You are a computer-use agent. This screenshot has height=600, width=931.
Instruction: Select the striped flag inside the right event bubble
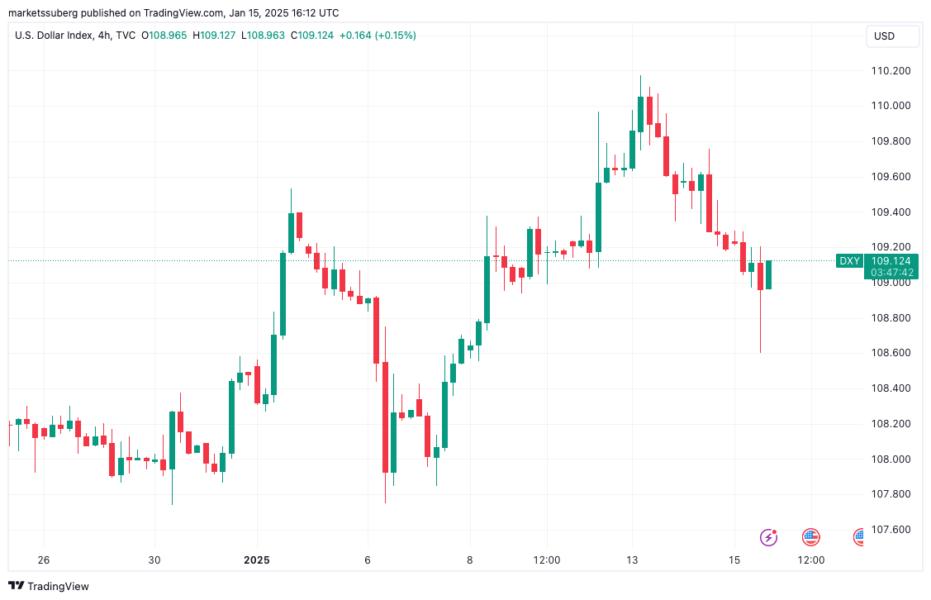point(860,537)
